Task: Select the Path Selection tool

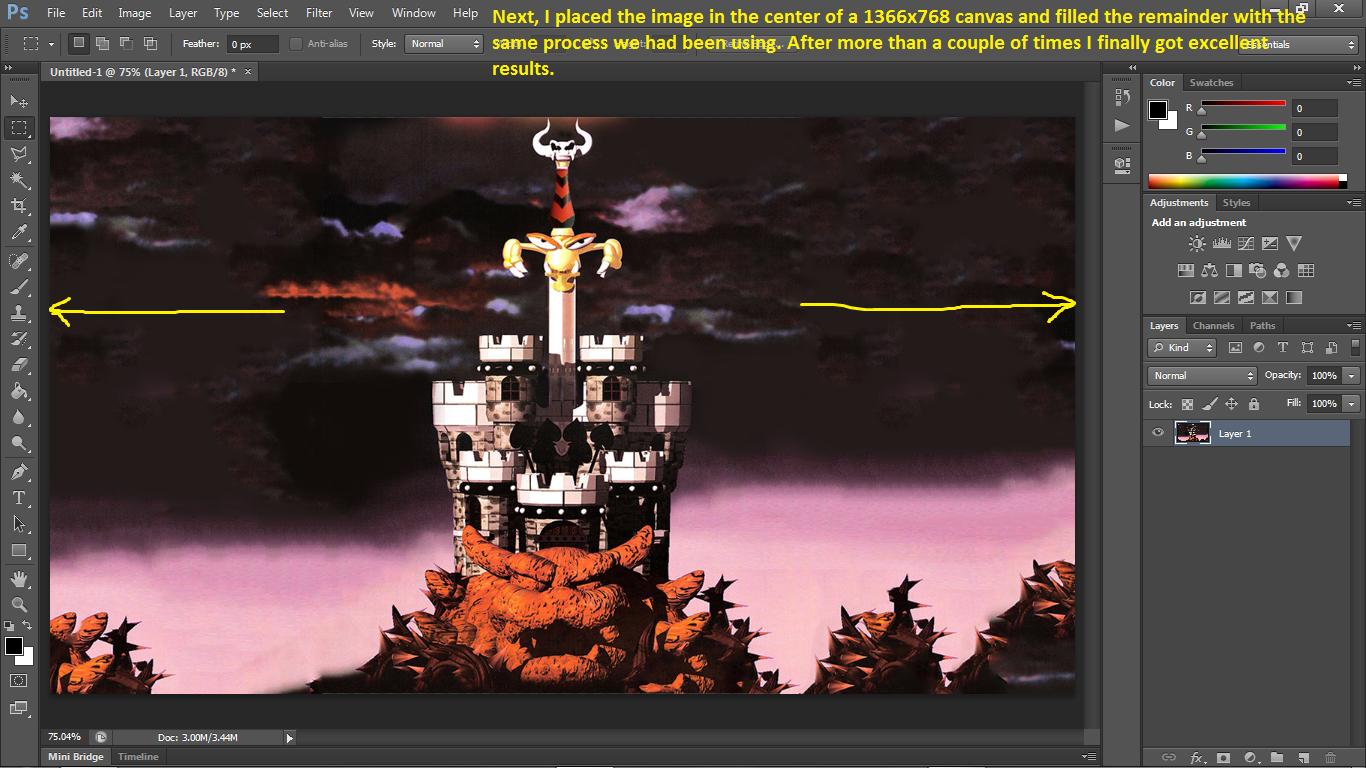Action: (19, 524)
